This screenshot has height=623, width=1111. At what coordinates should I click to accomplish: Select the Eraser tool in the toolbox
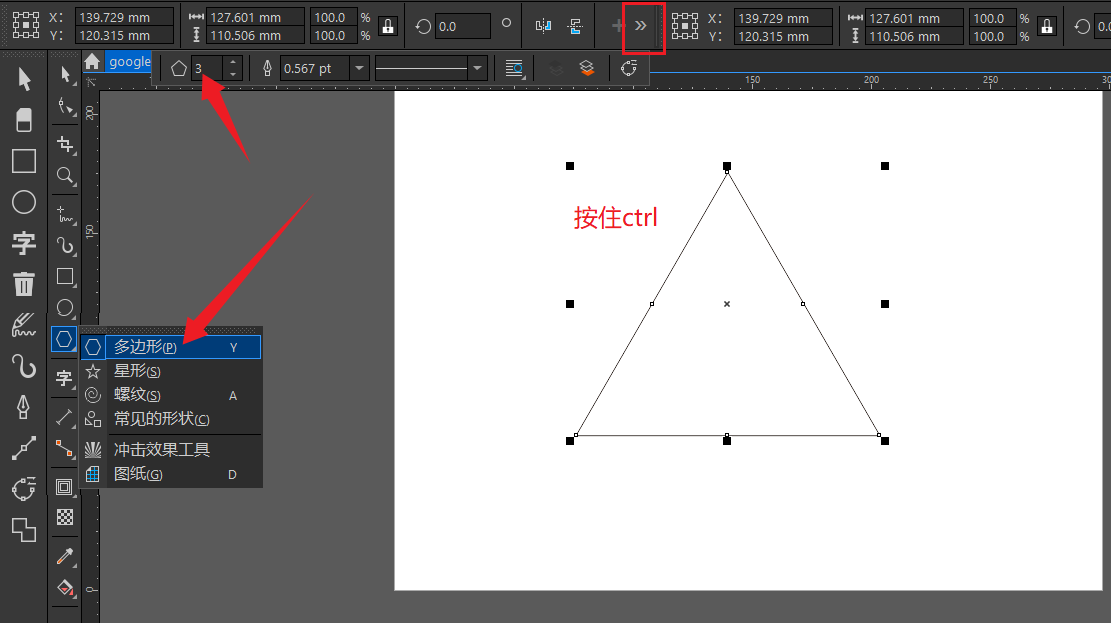(x=24, y=120)
